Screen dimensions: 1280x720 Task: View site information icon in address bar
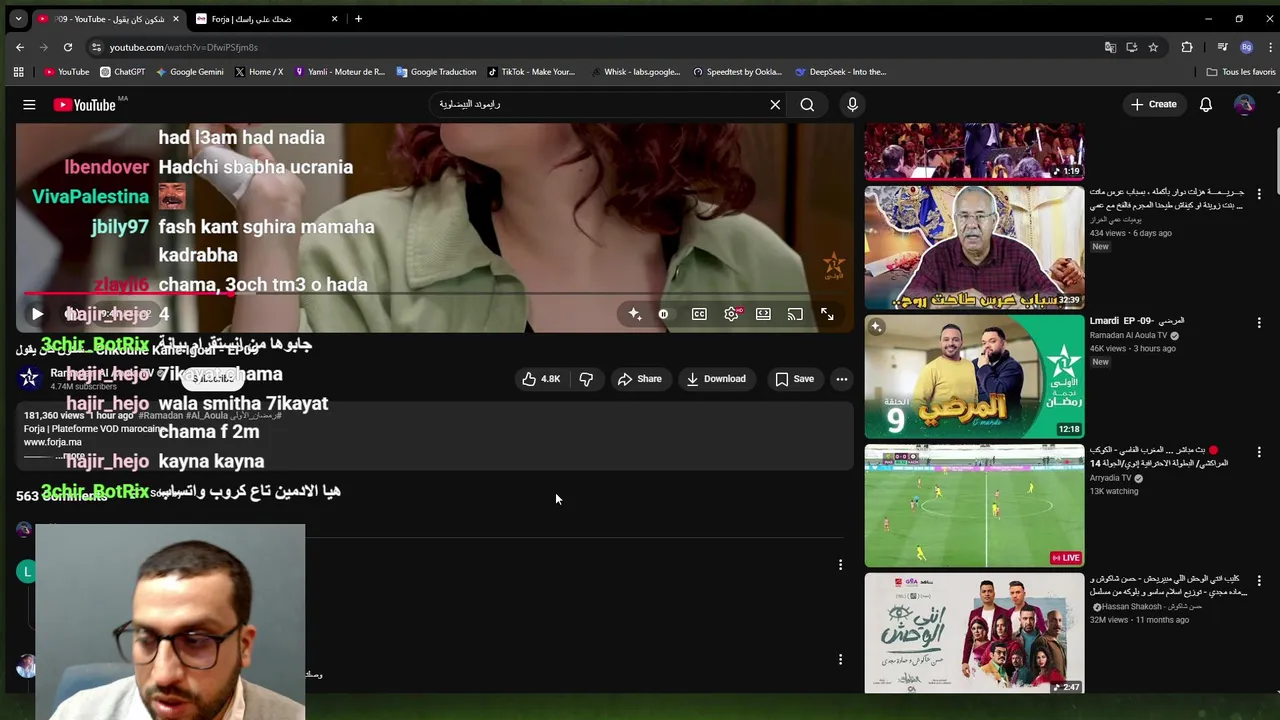[96, 47]
